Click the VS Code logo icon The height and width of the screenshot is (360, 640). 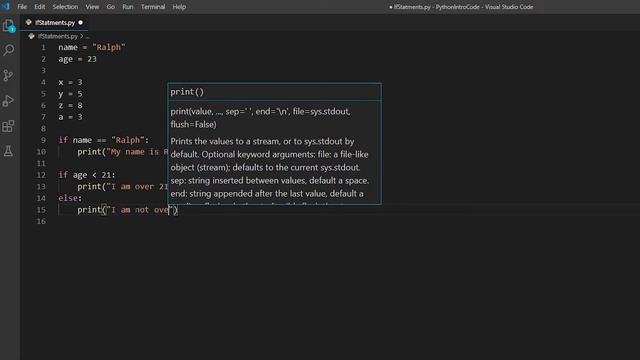click(x=6, y=7)
